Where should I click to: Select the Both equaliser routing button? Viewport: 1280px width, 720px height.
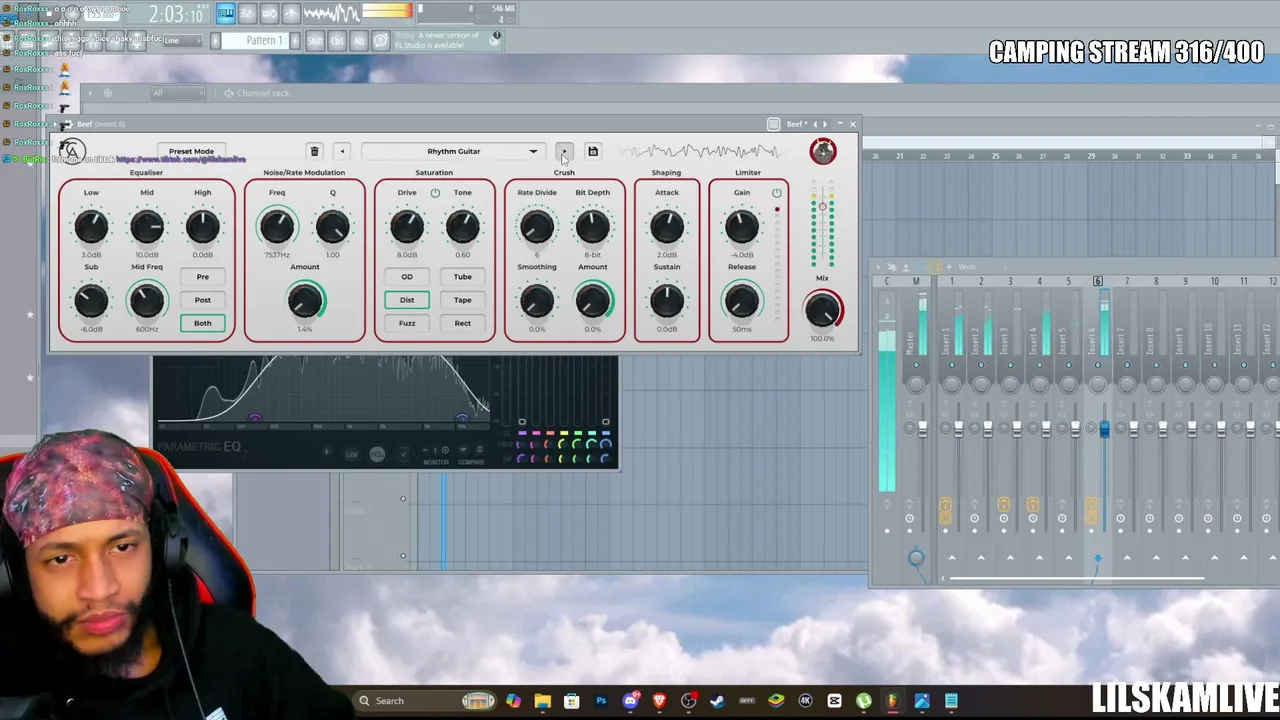[203, 323]
